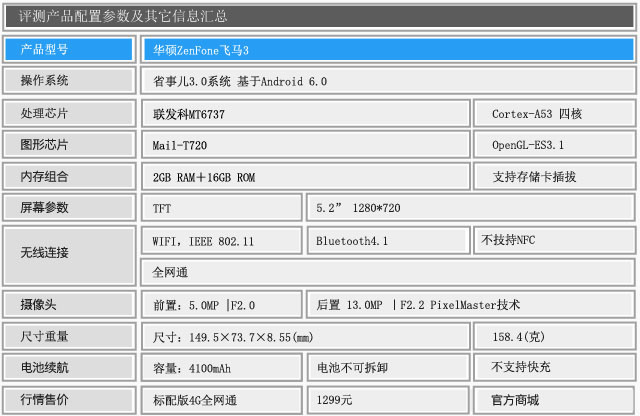640x416 pixels.
Task: Click the OpenGL-ES3.1 cell
Action: (554, 145)
